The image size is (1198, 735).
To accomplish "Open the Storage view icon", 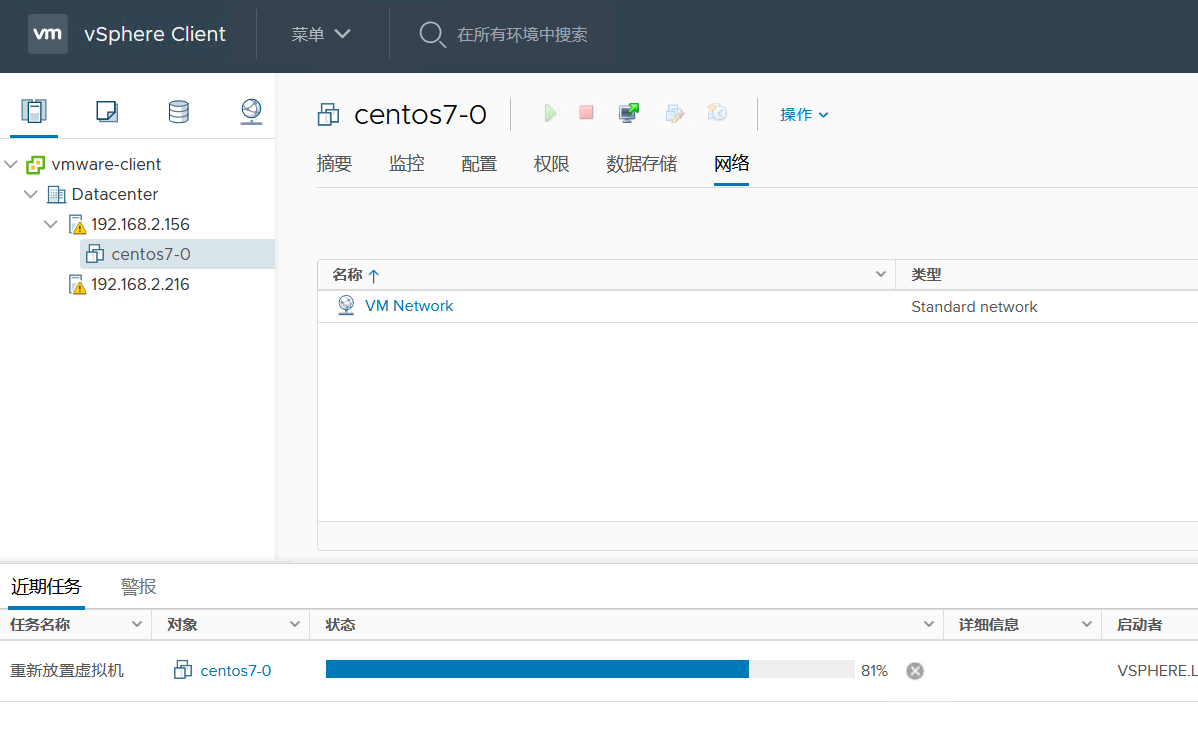I will tap(179, 112).
